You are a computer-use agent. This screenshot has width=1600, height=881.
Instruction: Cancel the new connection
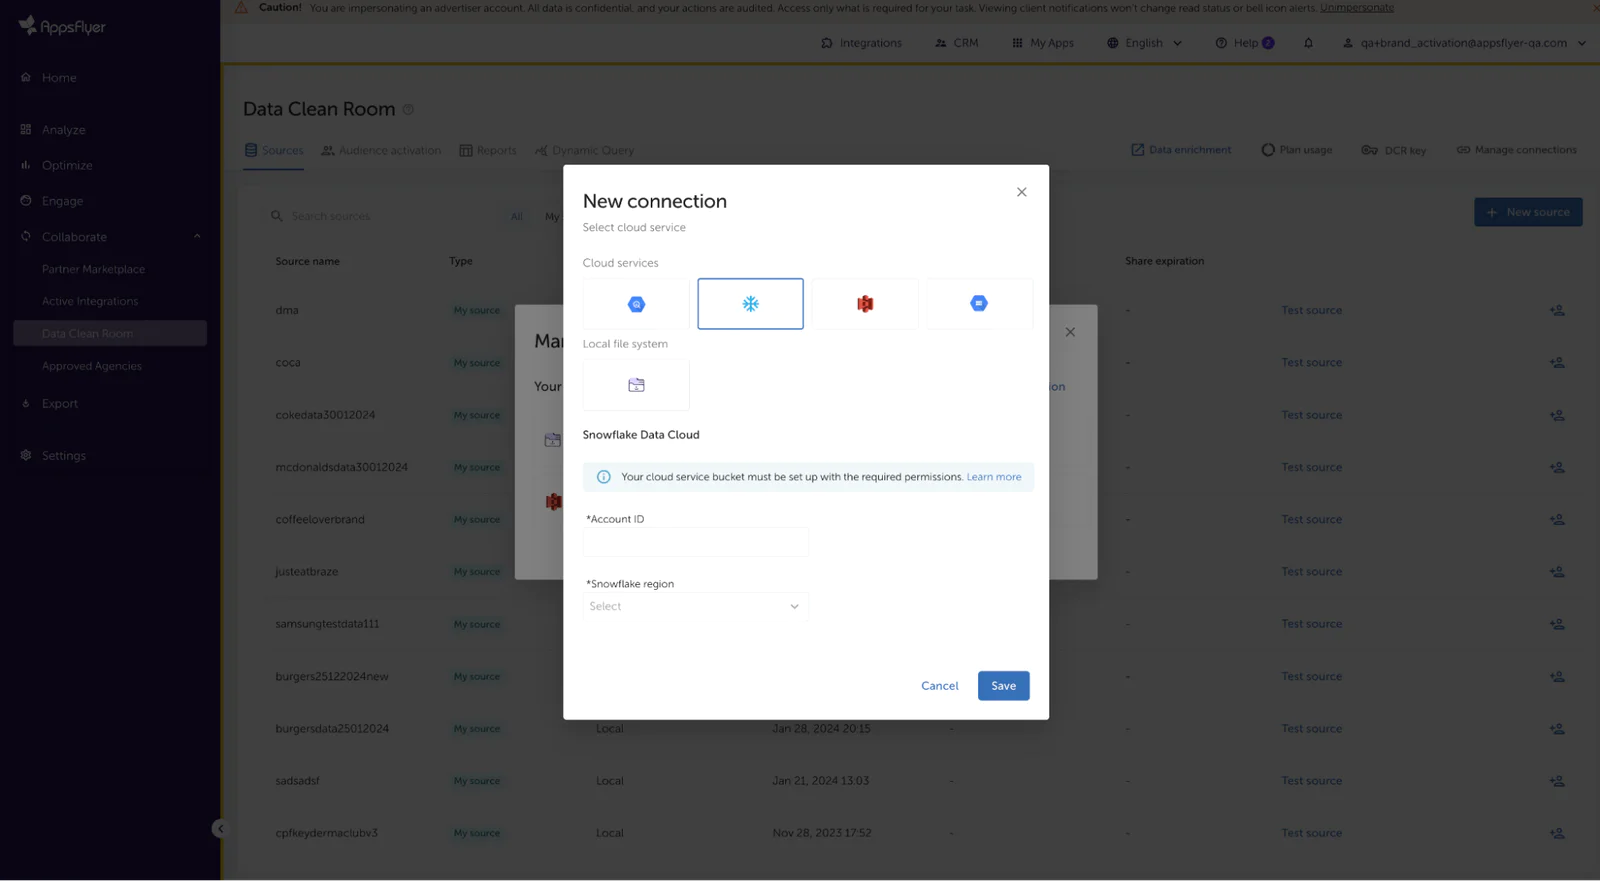pos(940,686)
